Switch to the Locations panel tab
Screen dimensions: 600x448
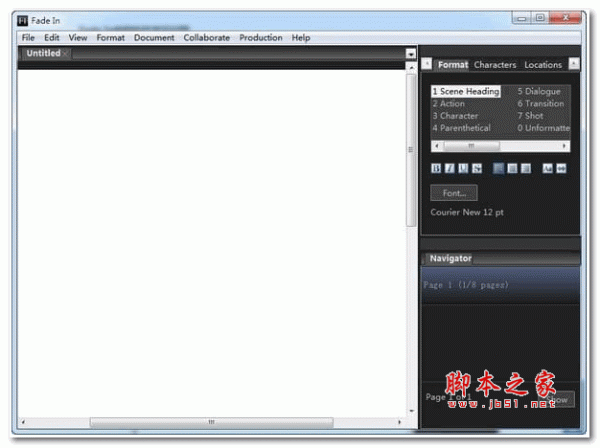point(543,65)
